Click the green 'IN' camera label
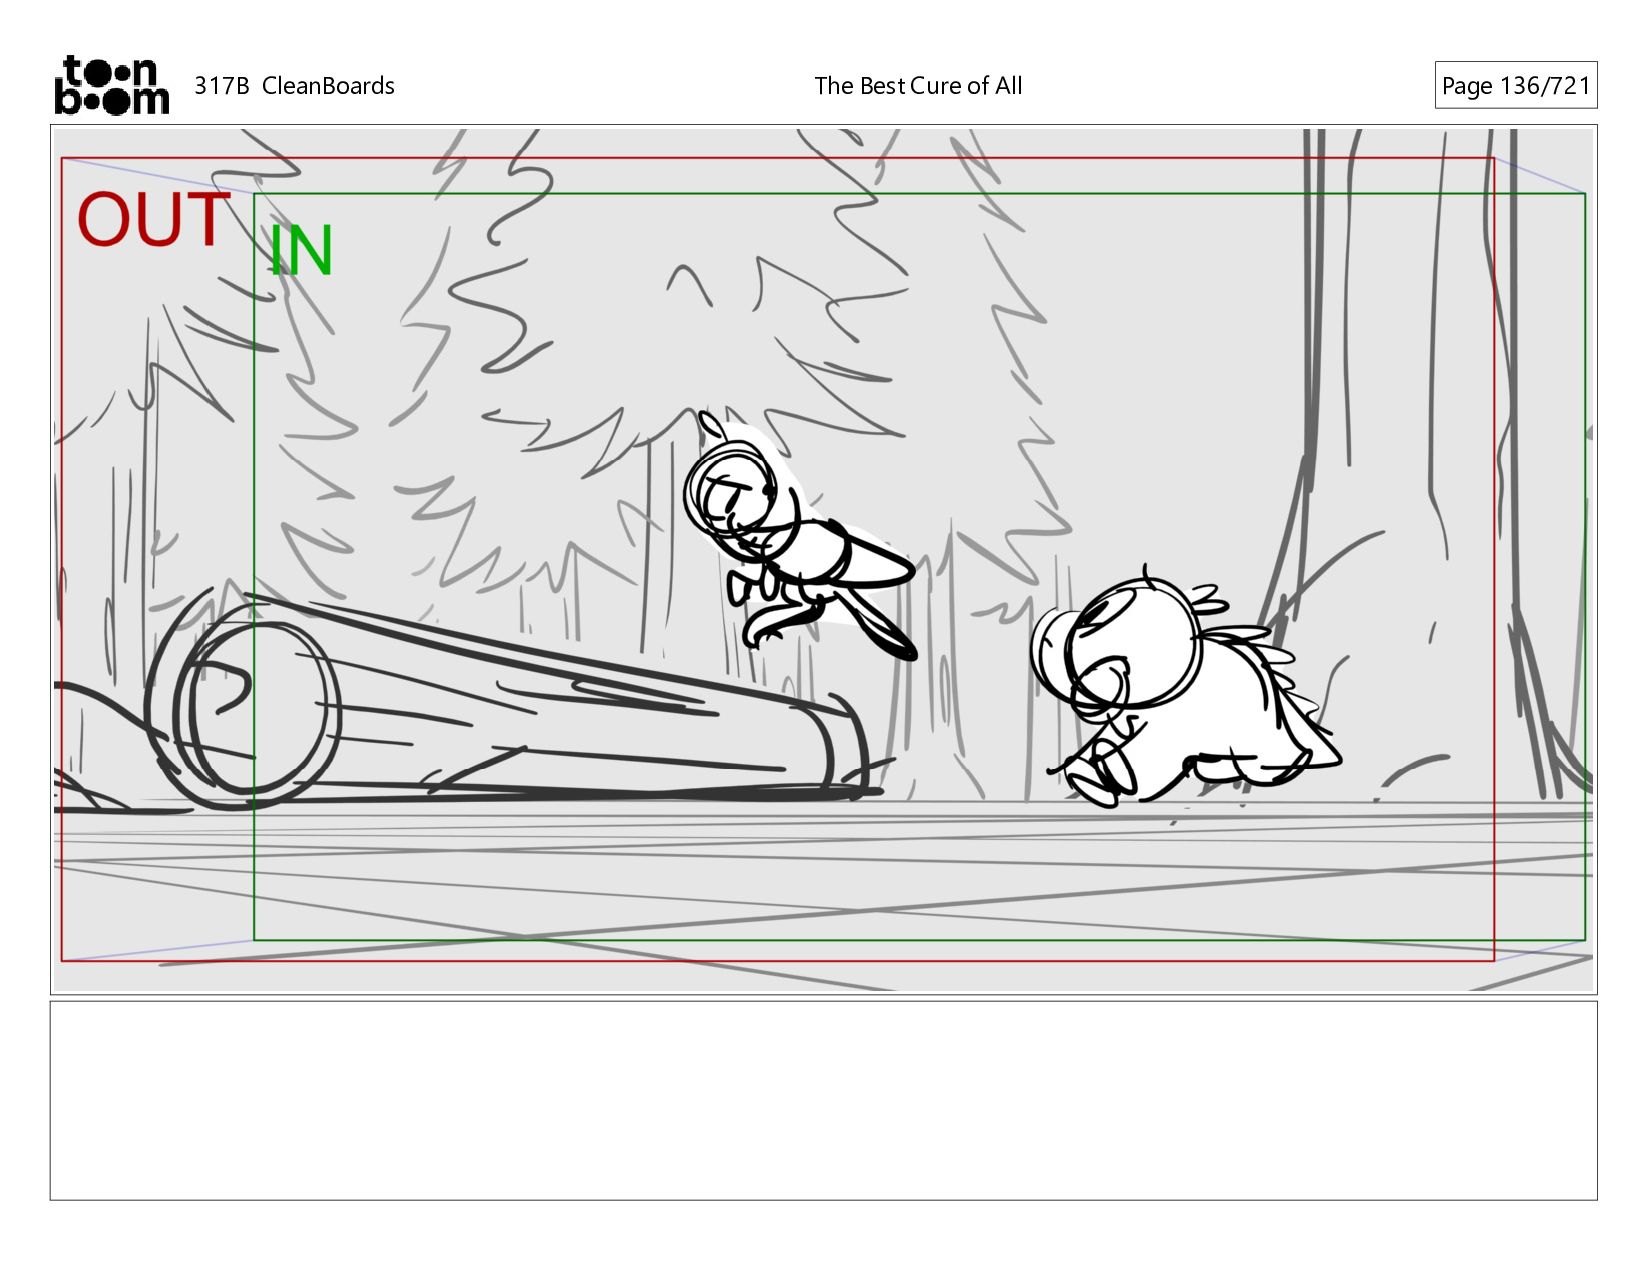Image resolution: width=1650 pixels, height=1275 pixels. click(x=301, y=251)
